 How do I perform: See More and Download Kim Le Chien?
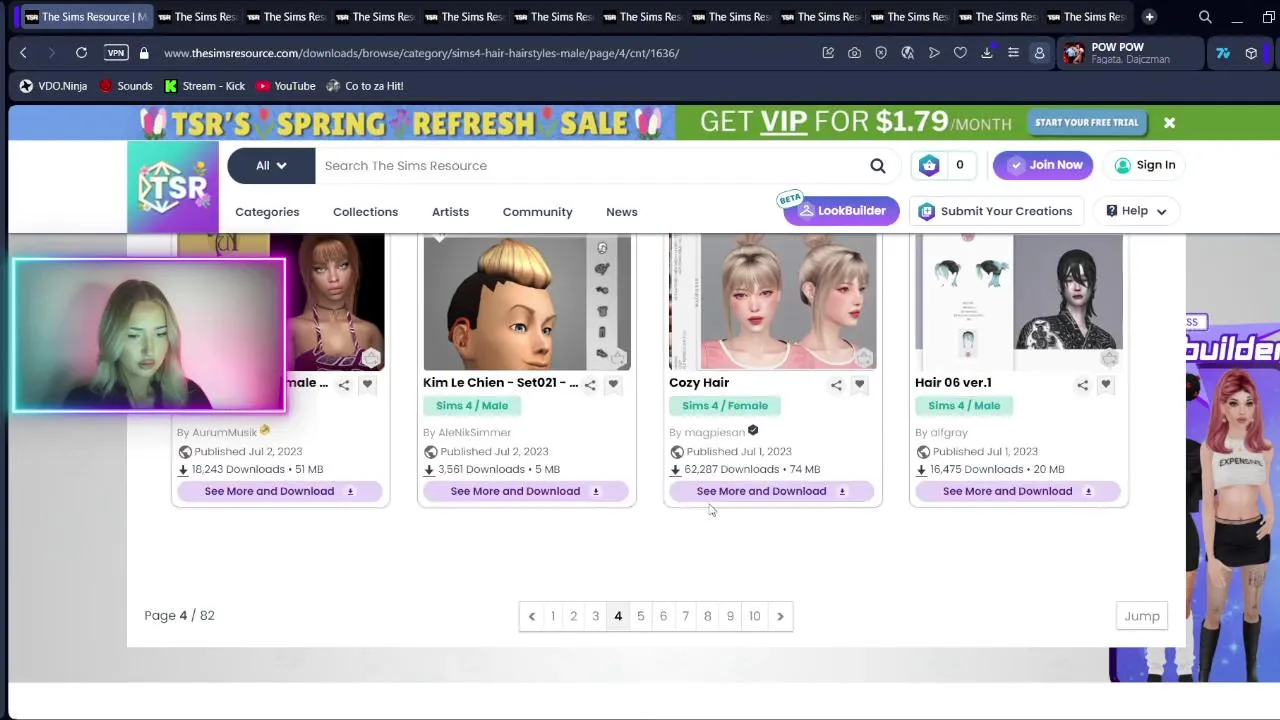click(525, 491)
